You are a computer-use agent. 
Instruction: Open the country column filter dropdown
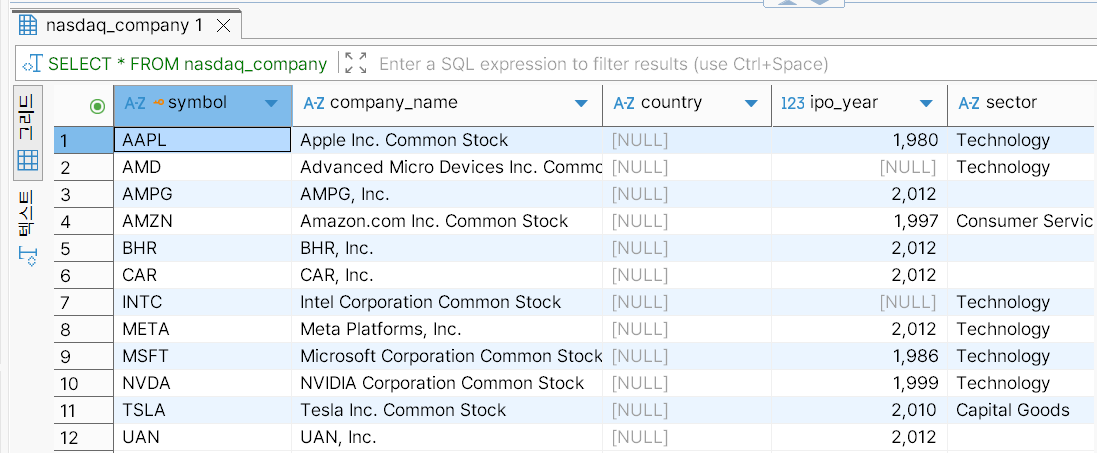click(x=752, y=104)
